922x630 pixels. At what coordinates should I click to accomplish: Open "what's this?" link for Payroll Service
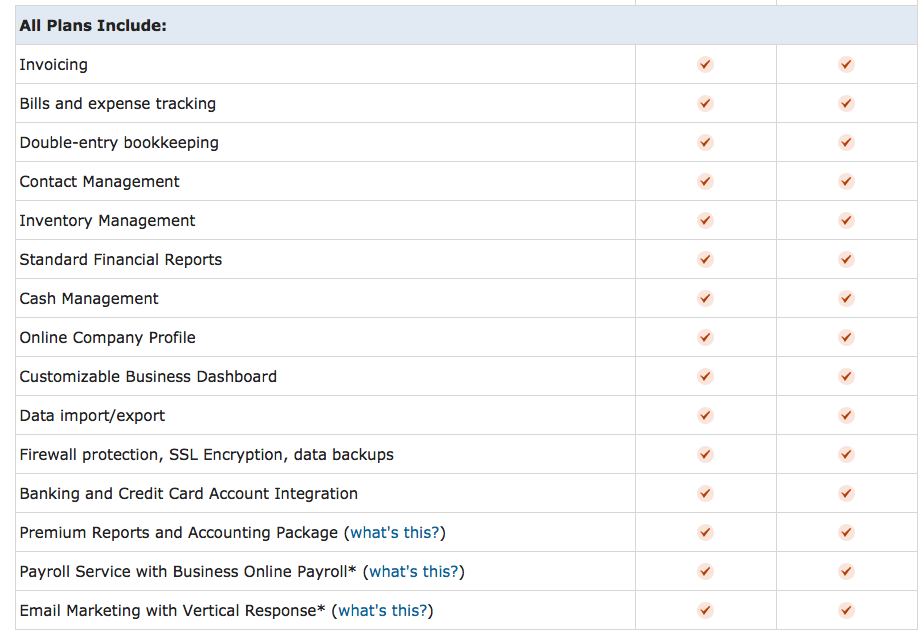pos(413,571)
